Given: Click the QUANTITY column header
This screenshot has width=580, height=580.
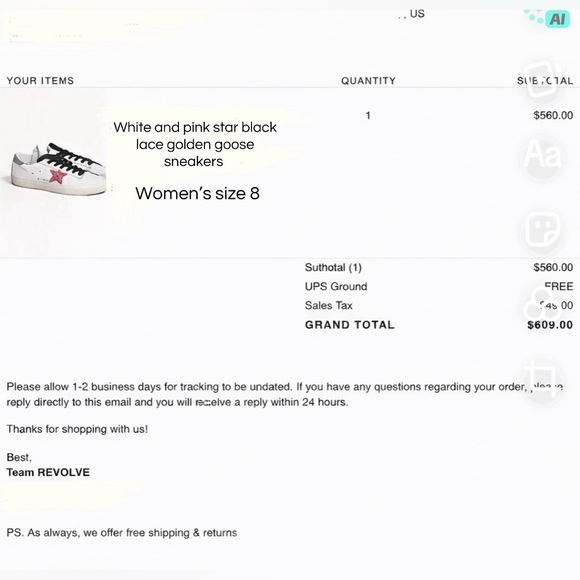Looking at the screenshot, I should tap(368, 81).
